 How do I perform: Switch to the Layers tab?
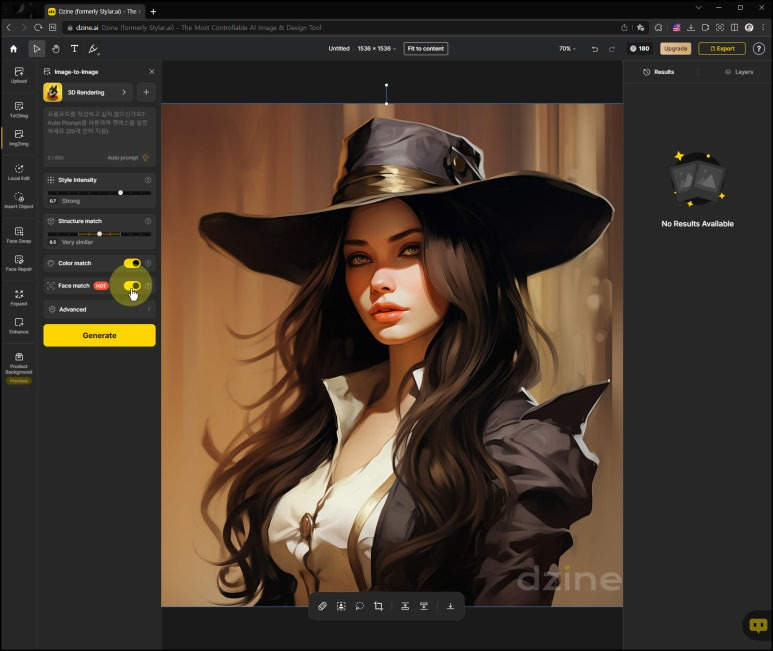point(739,72)
